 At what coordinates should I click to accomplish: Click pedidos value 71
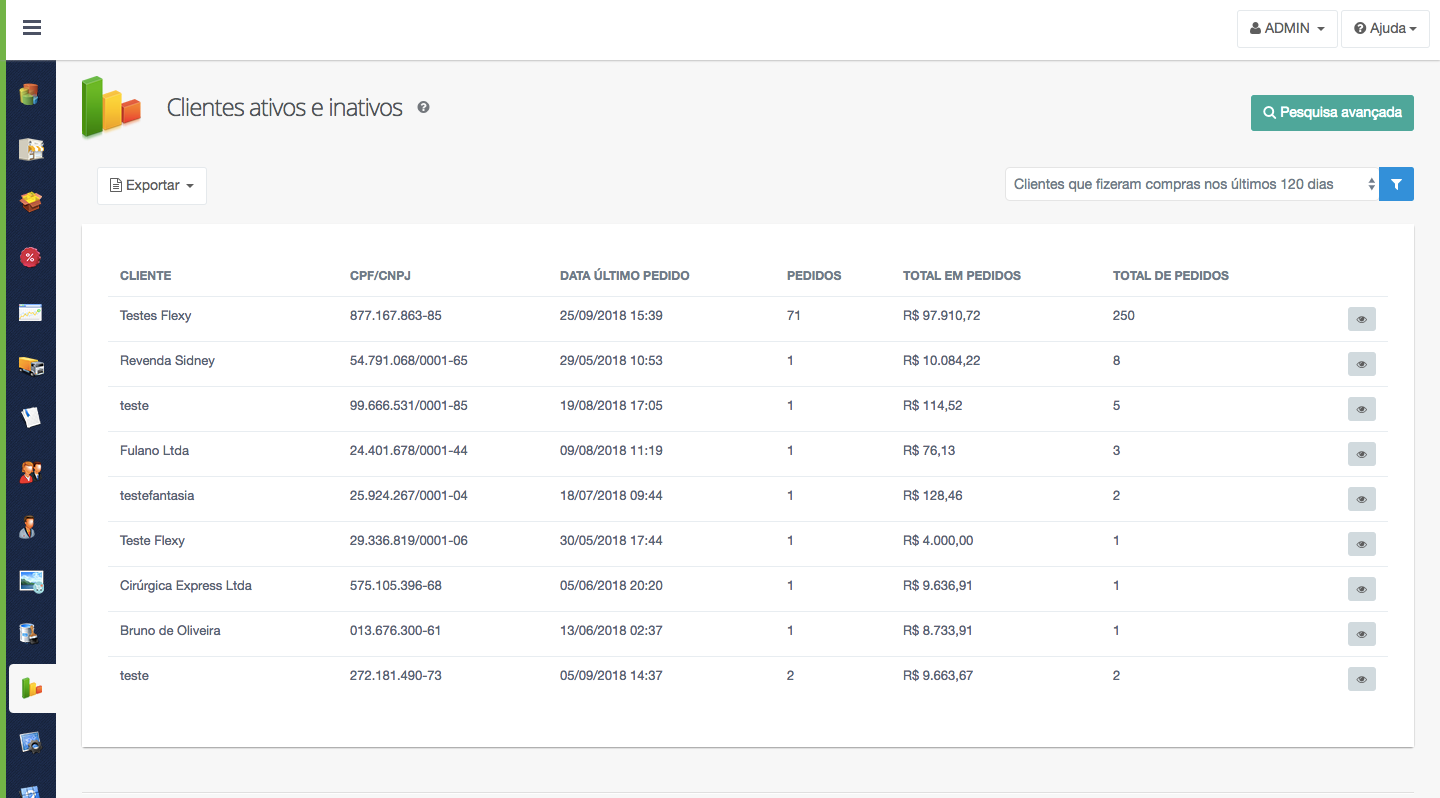coord(794,316)
